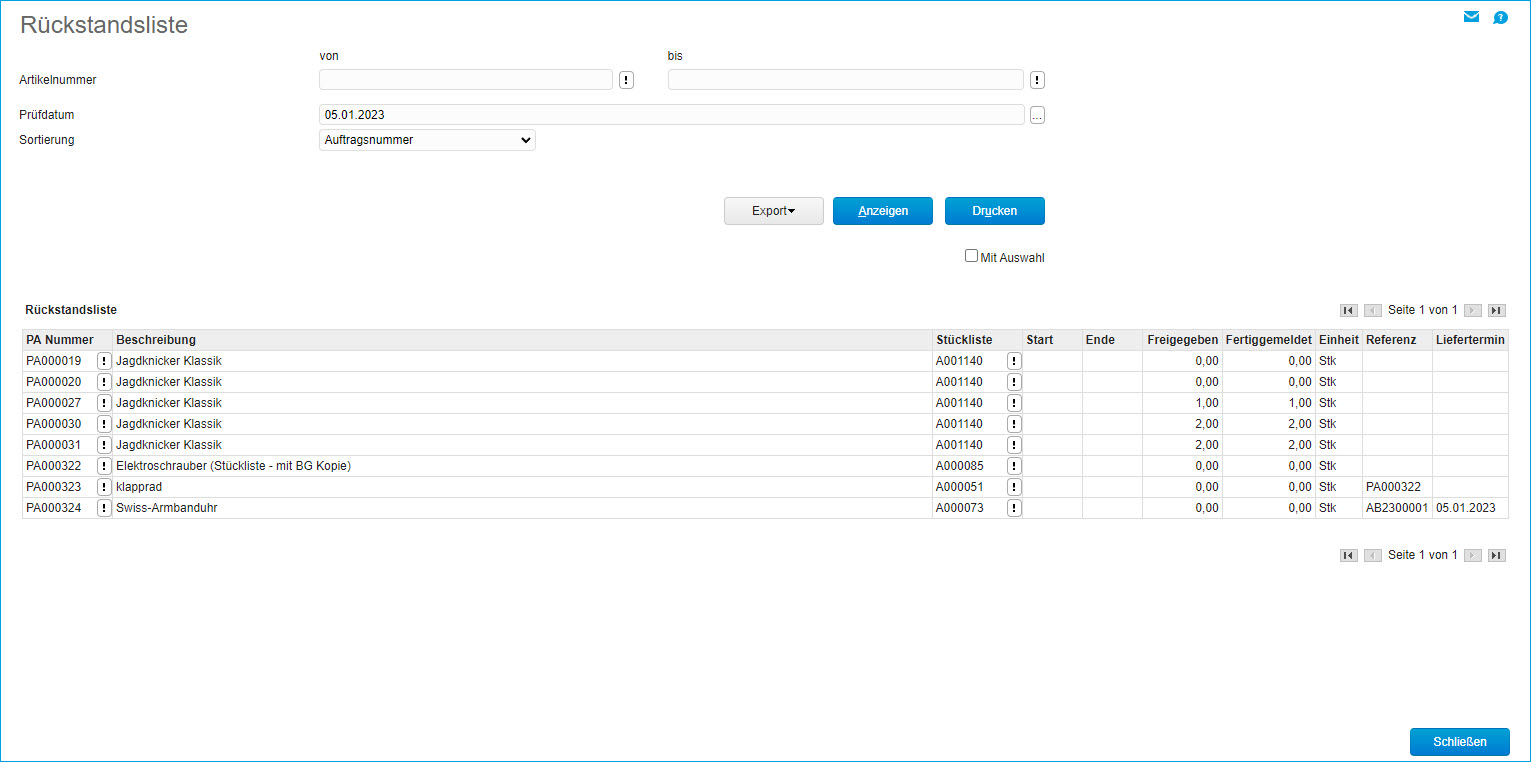The height and width of the screenshot is (762, 1531).
Task: Open the help question mark icon
Action: (1500, 18)
